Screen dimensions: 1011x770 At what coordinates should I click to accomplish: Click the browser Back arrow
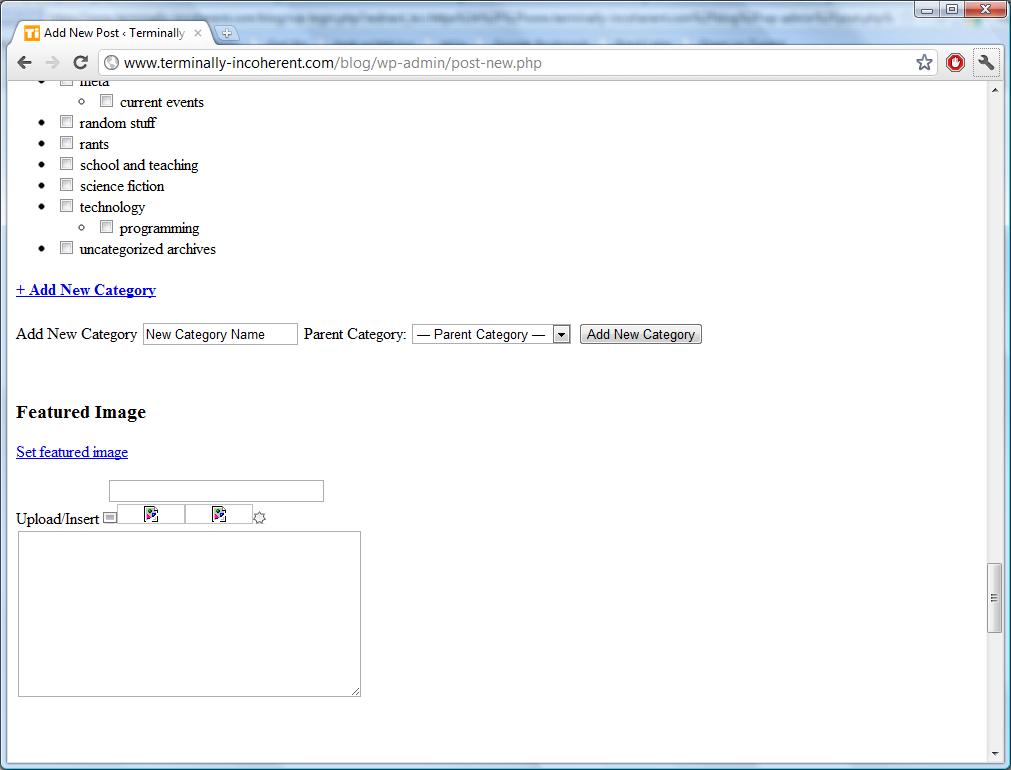(x=25, y=63)
